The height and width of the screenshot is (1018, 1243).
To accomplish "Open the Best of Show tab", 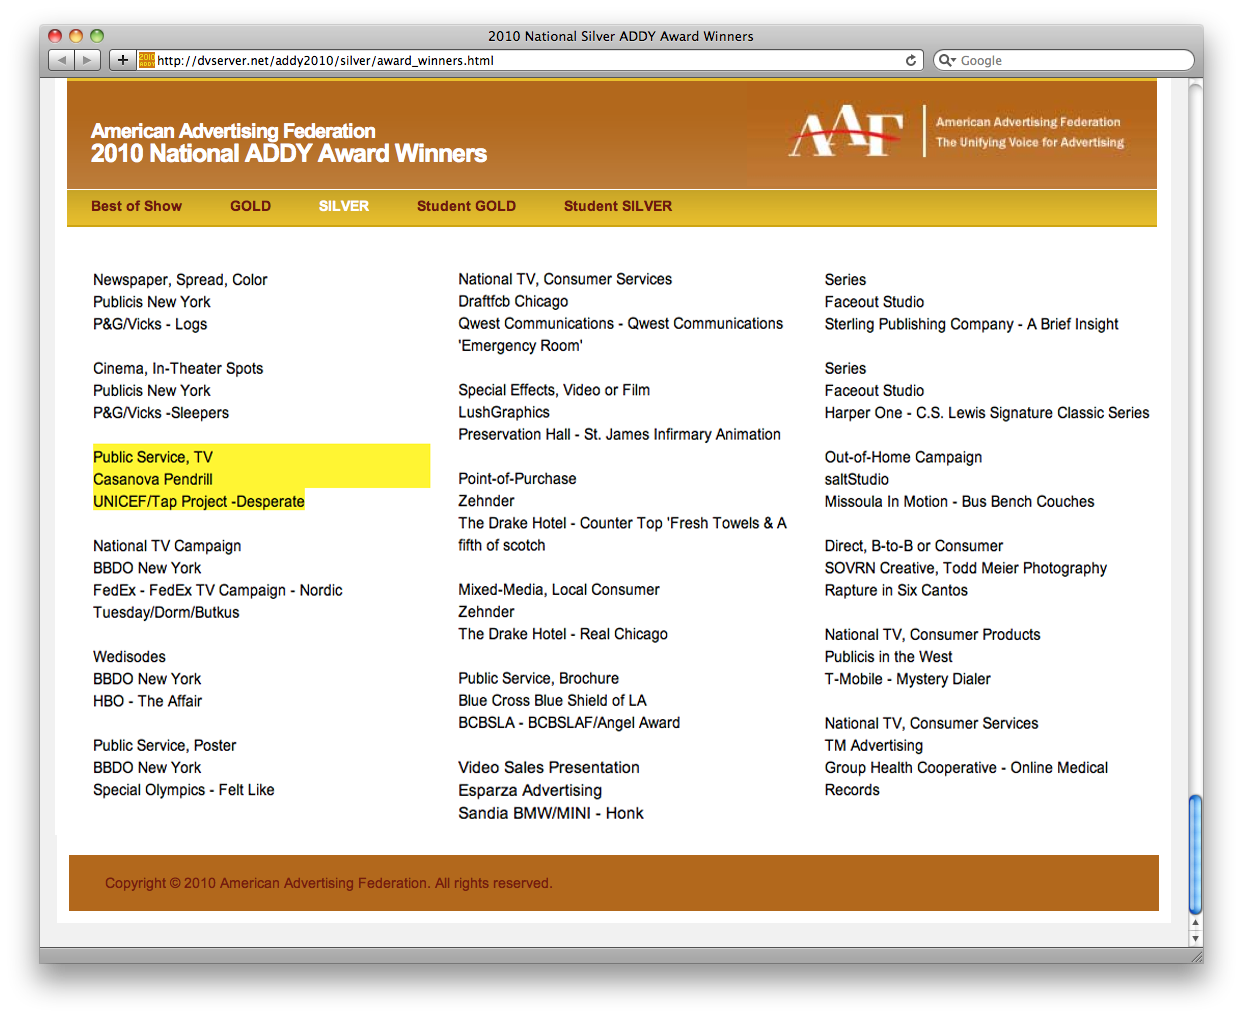I will point(136,206).
